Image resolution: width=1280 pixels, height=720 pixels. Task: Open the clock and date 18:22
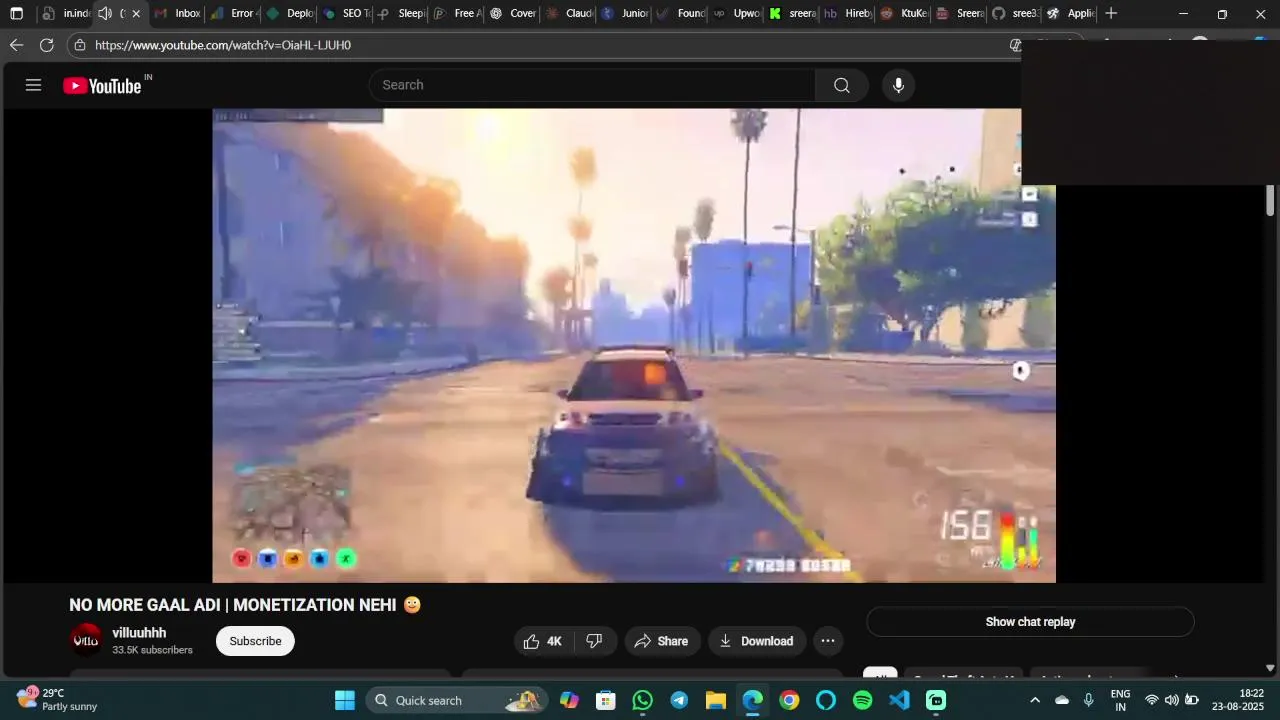coord(1238,700)
